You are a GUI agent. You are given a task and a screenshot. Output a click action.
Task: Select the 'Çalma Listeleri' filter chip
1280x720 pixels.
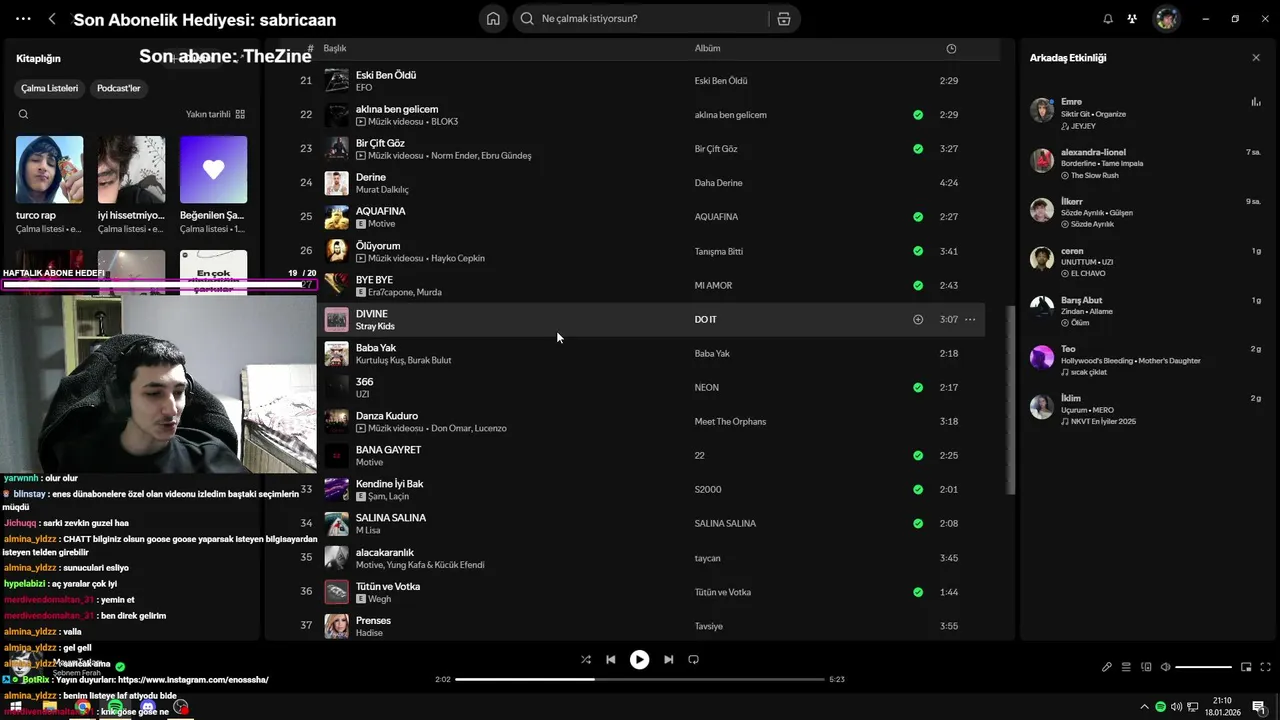click(x=49, y=88)
